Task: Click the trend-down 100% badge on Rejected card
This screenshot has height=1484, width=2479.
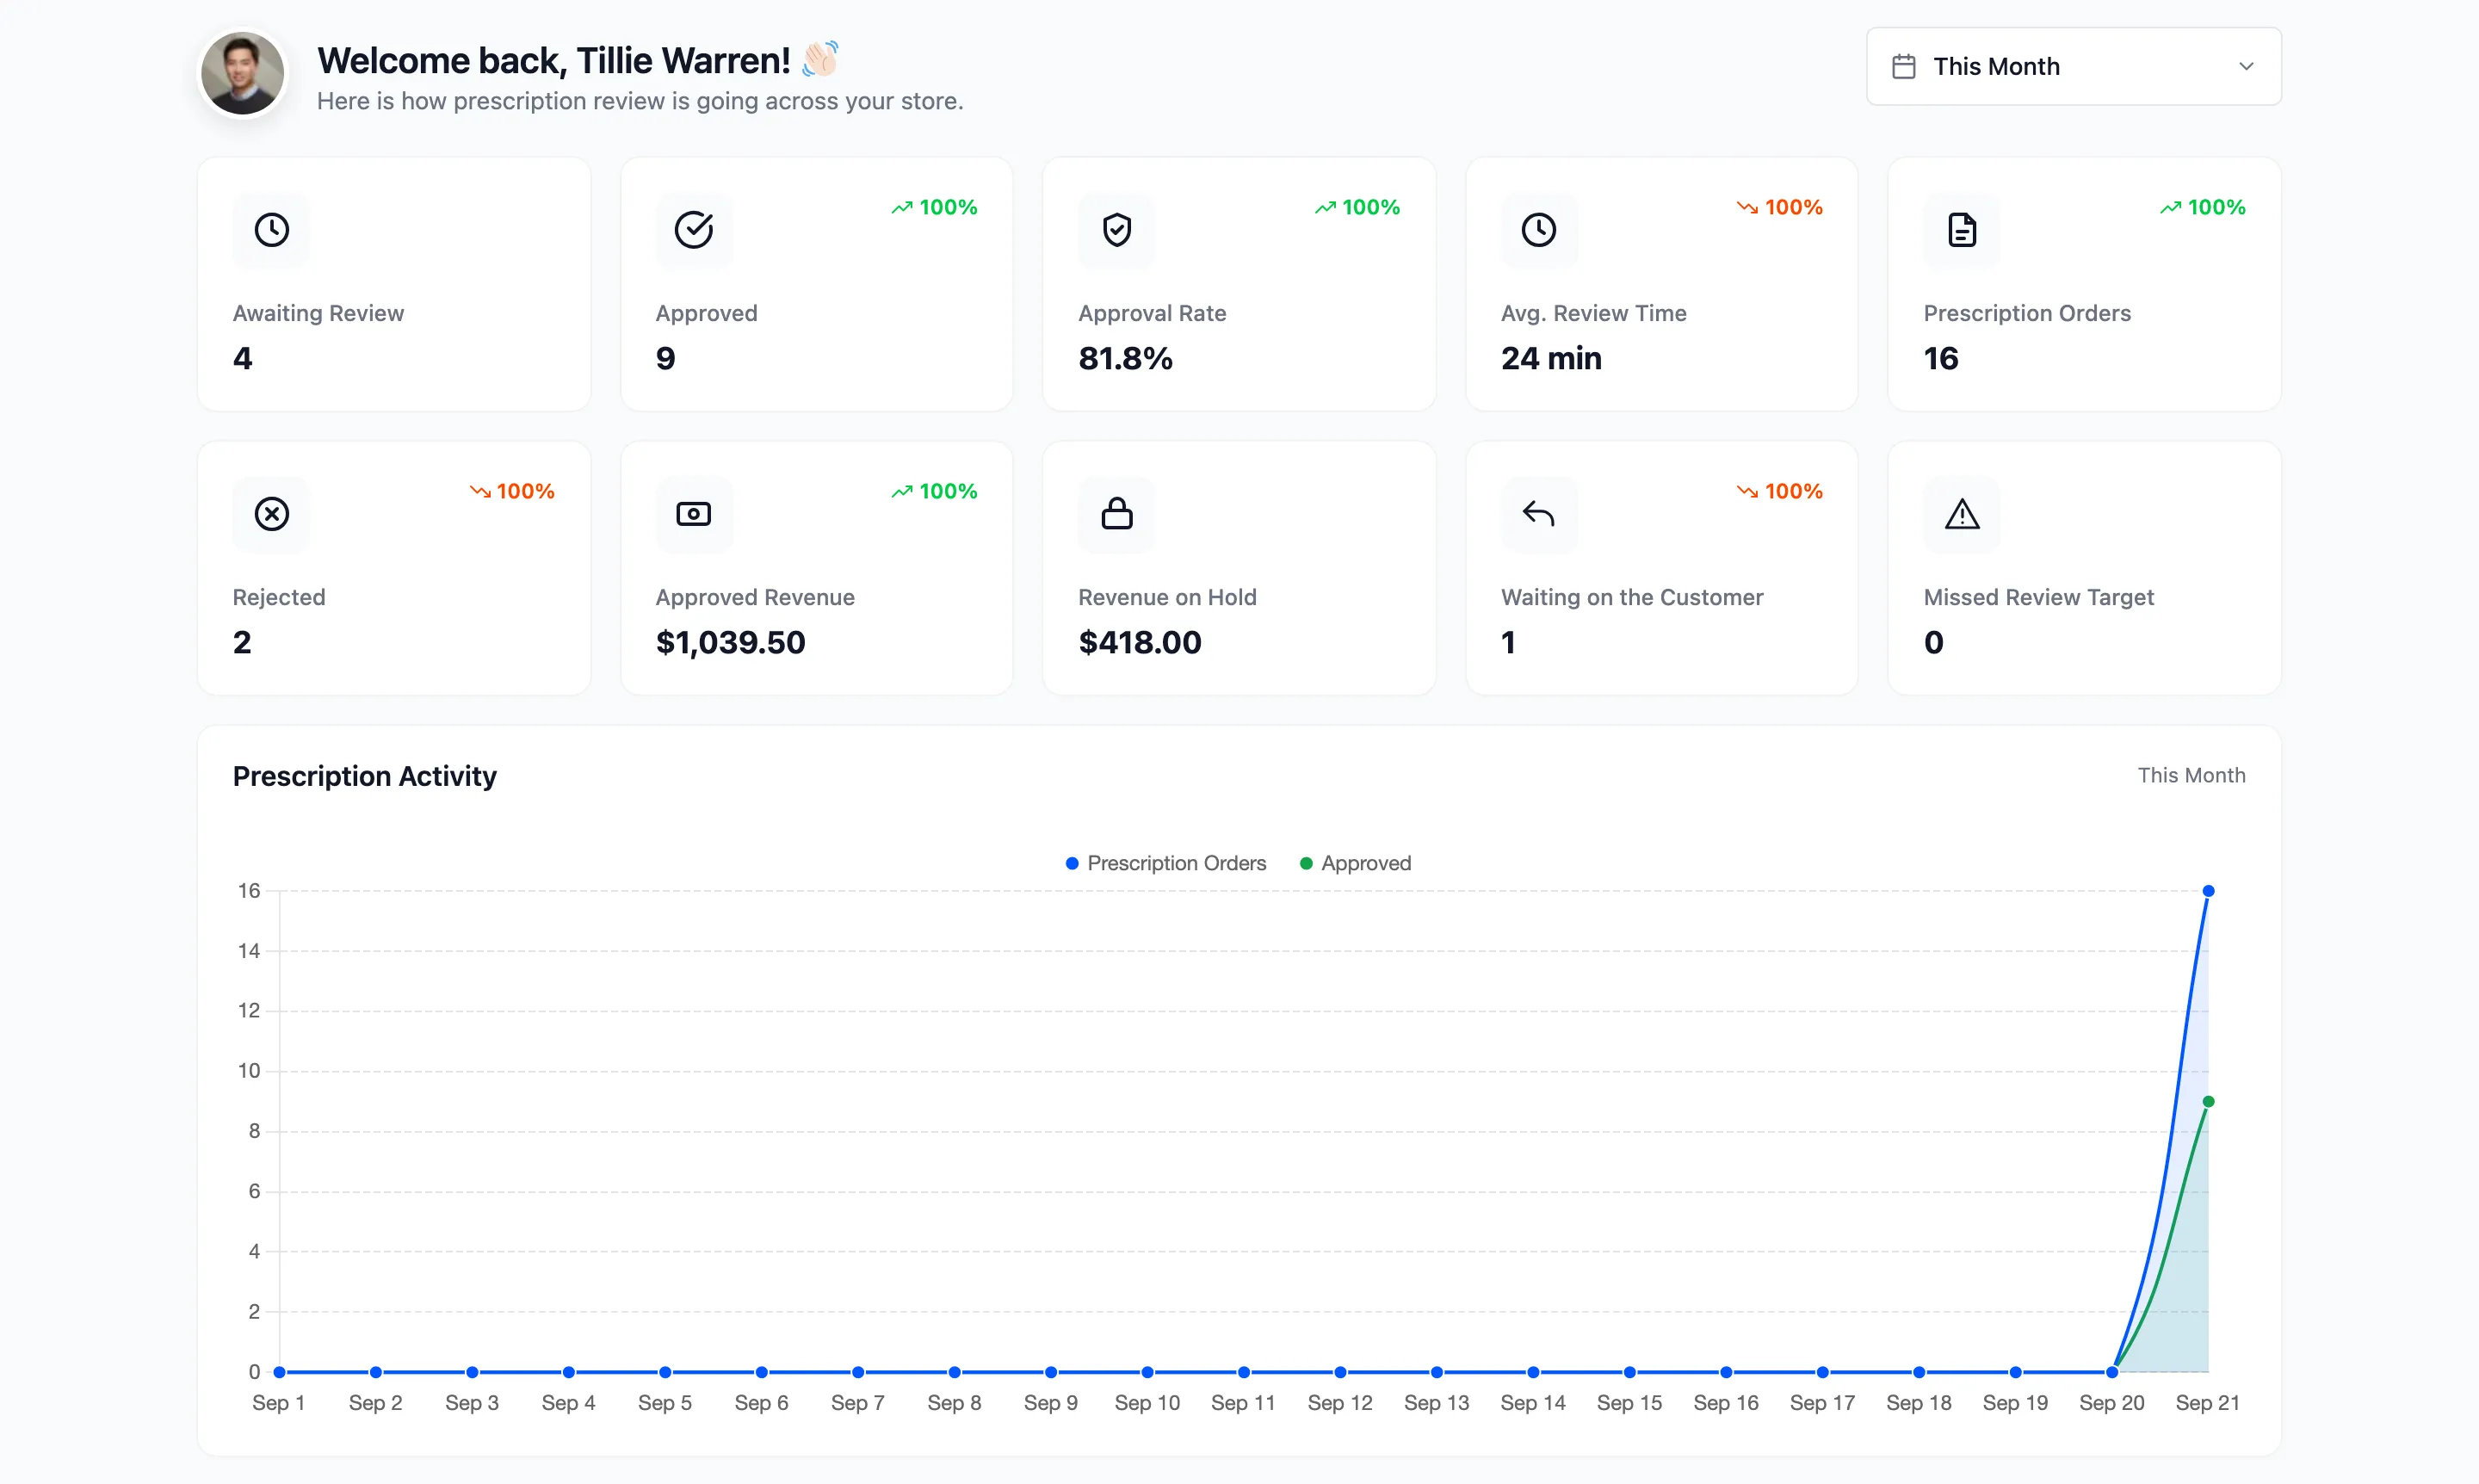Action: pyautogui.click(x=512, y=491)
